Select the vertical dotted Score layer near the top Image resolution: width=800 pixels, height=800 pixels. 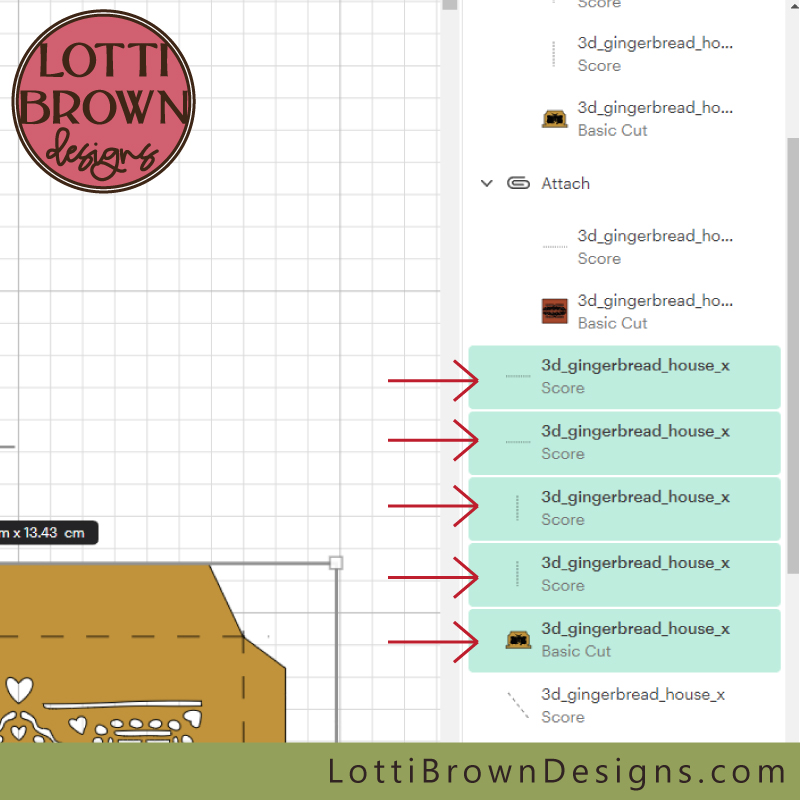[x=638, y=54]
